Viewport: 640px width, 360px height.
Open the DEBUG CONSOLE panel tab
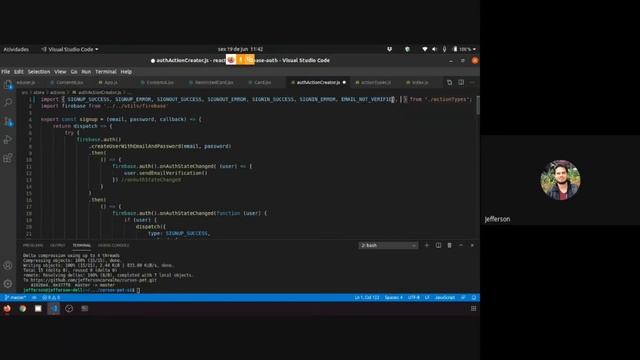tap(113, 245)
